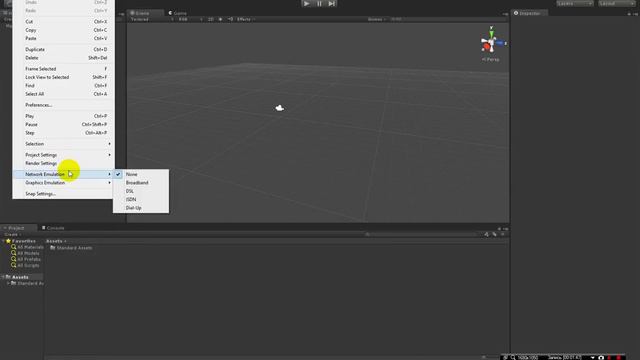This screenshot has width=640, height=360.
Task: Open the RGB render mode dropdown
Action: point(190,19)
